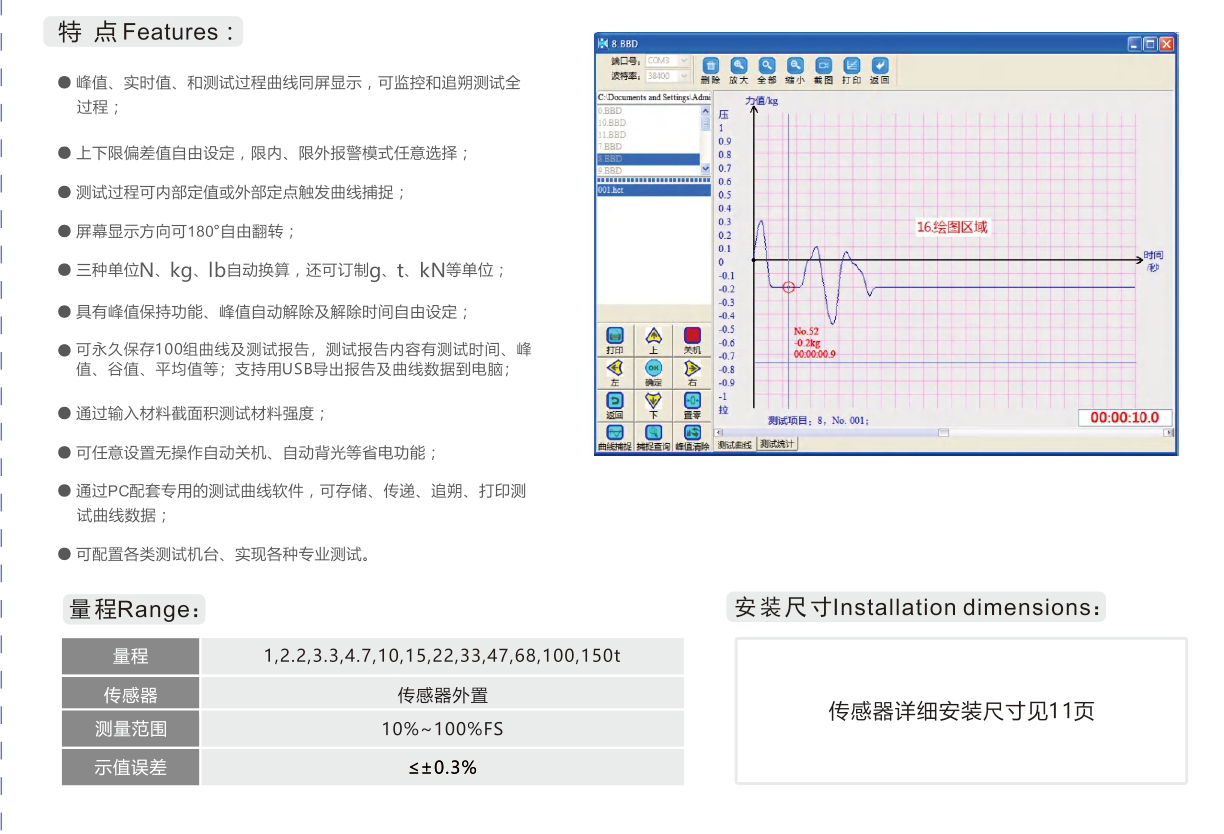Viewport: 1224px width, 834px height.
Task: Click the 峰值清除 peak clear icon
Action: (691, 433)
